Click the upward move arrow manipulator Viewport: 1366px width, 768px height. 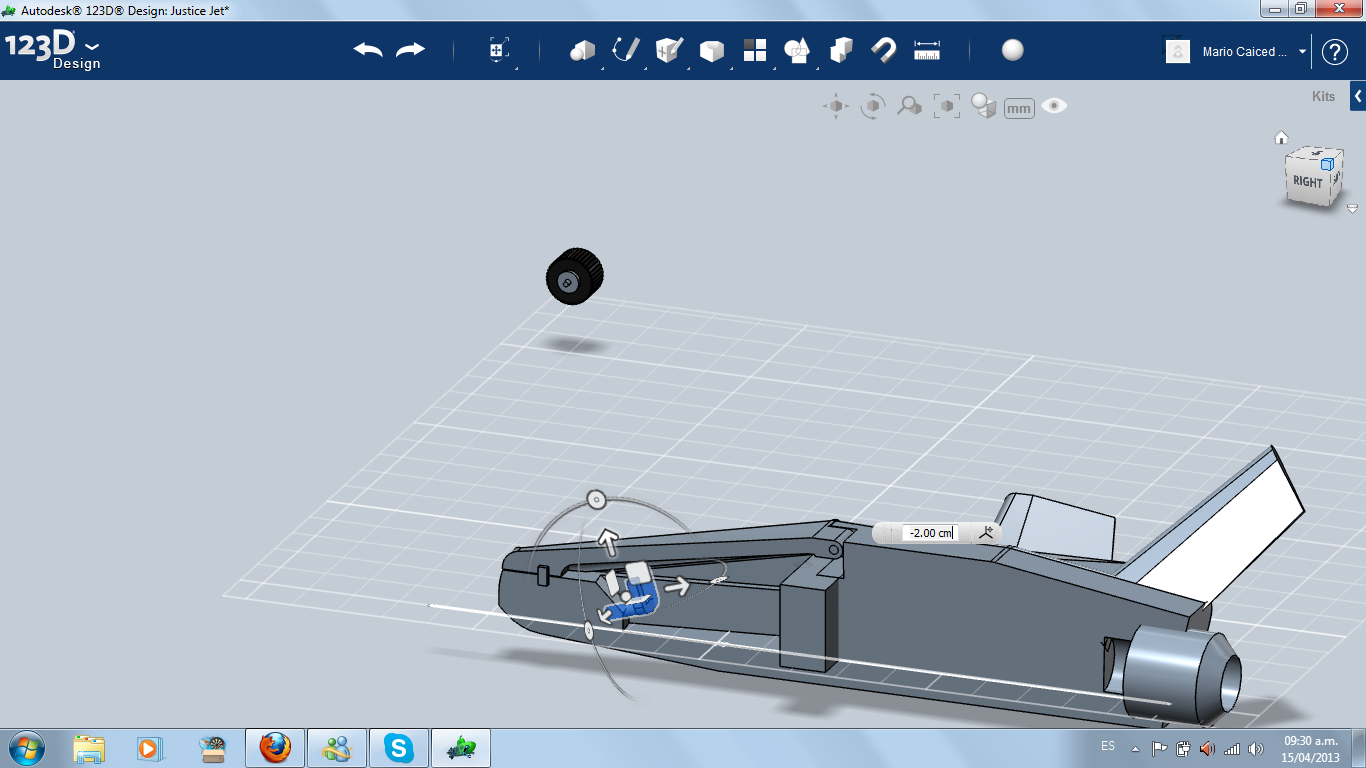tap(608, 541)
